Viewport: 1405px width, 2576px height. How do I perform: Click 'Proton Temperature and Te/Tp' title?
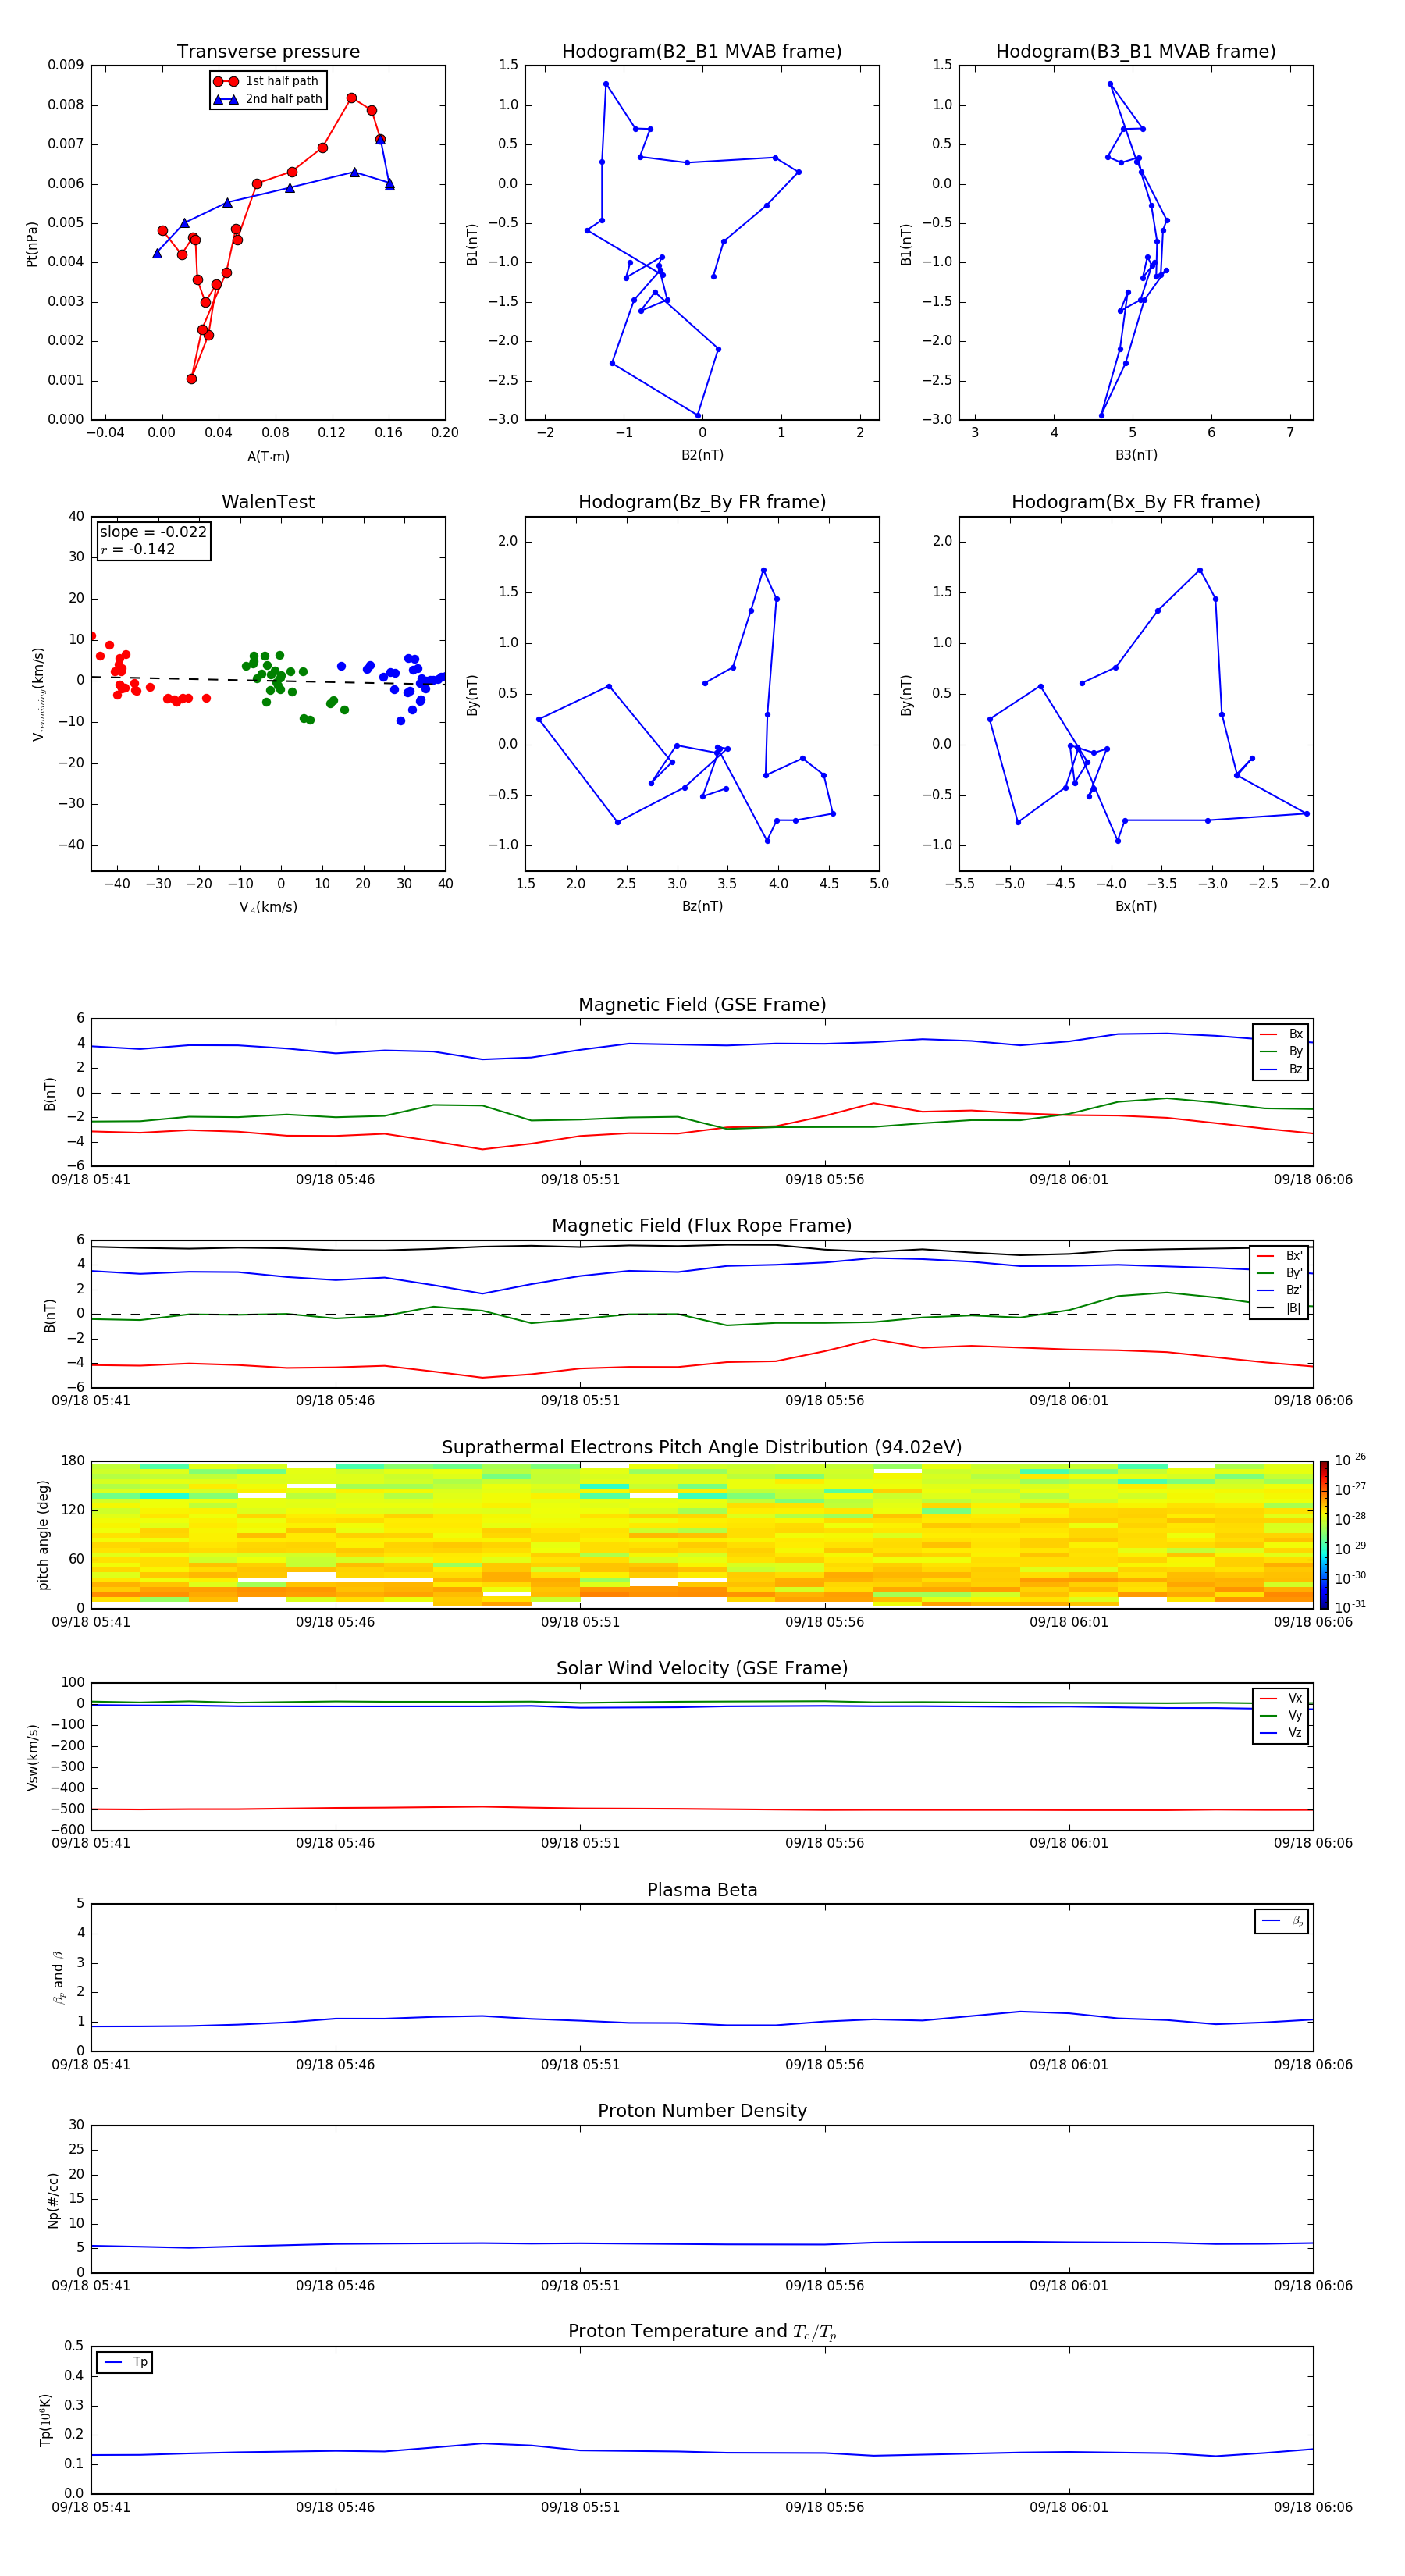click(x=702, y=2332)
